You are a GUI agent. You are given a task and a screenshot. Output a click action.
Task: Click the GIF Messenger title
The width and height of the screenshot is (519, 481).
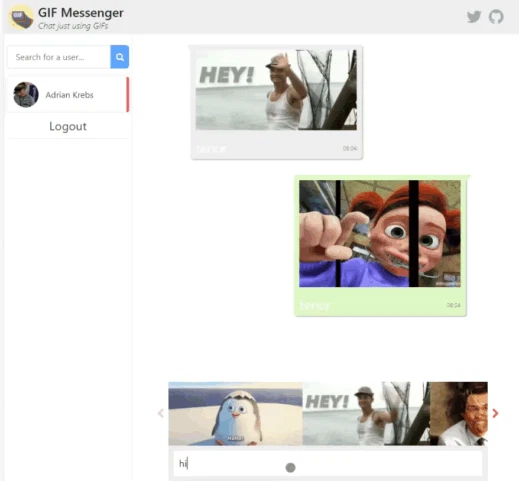[x=81, y=13]
